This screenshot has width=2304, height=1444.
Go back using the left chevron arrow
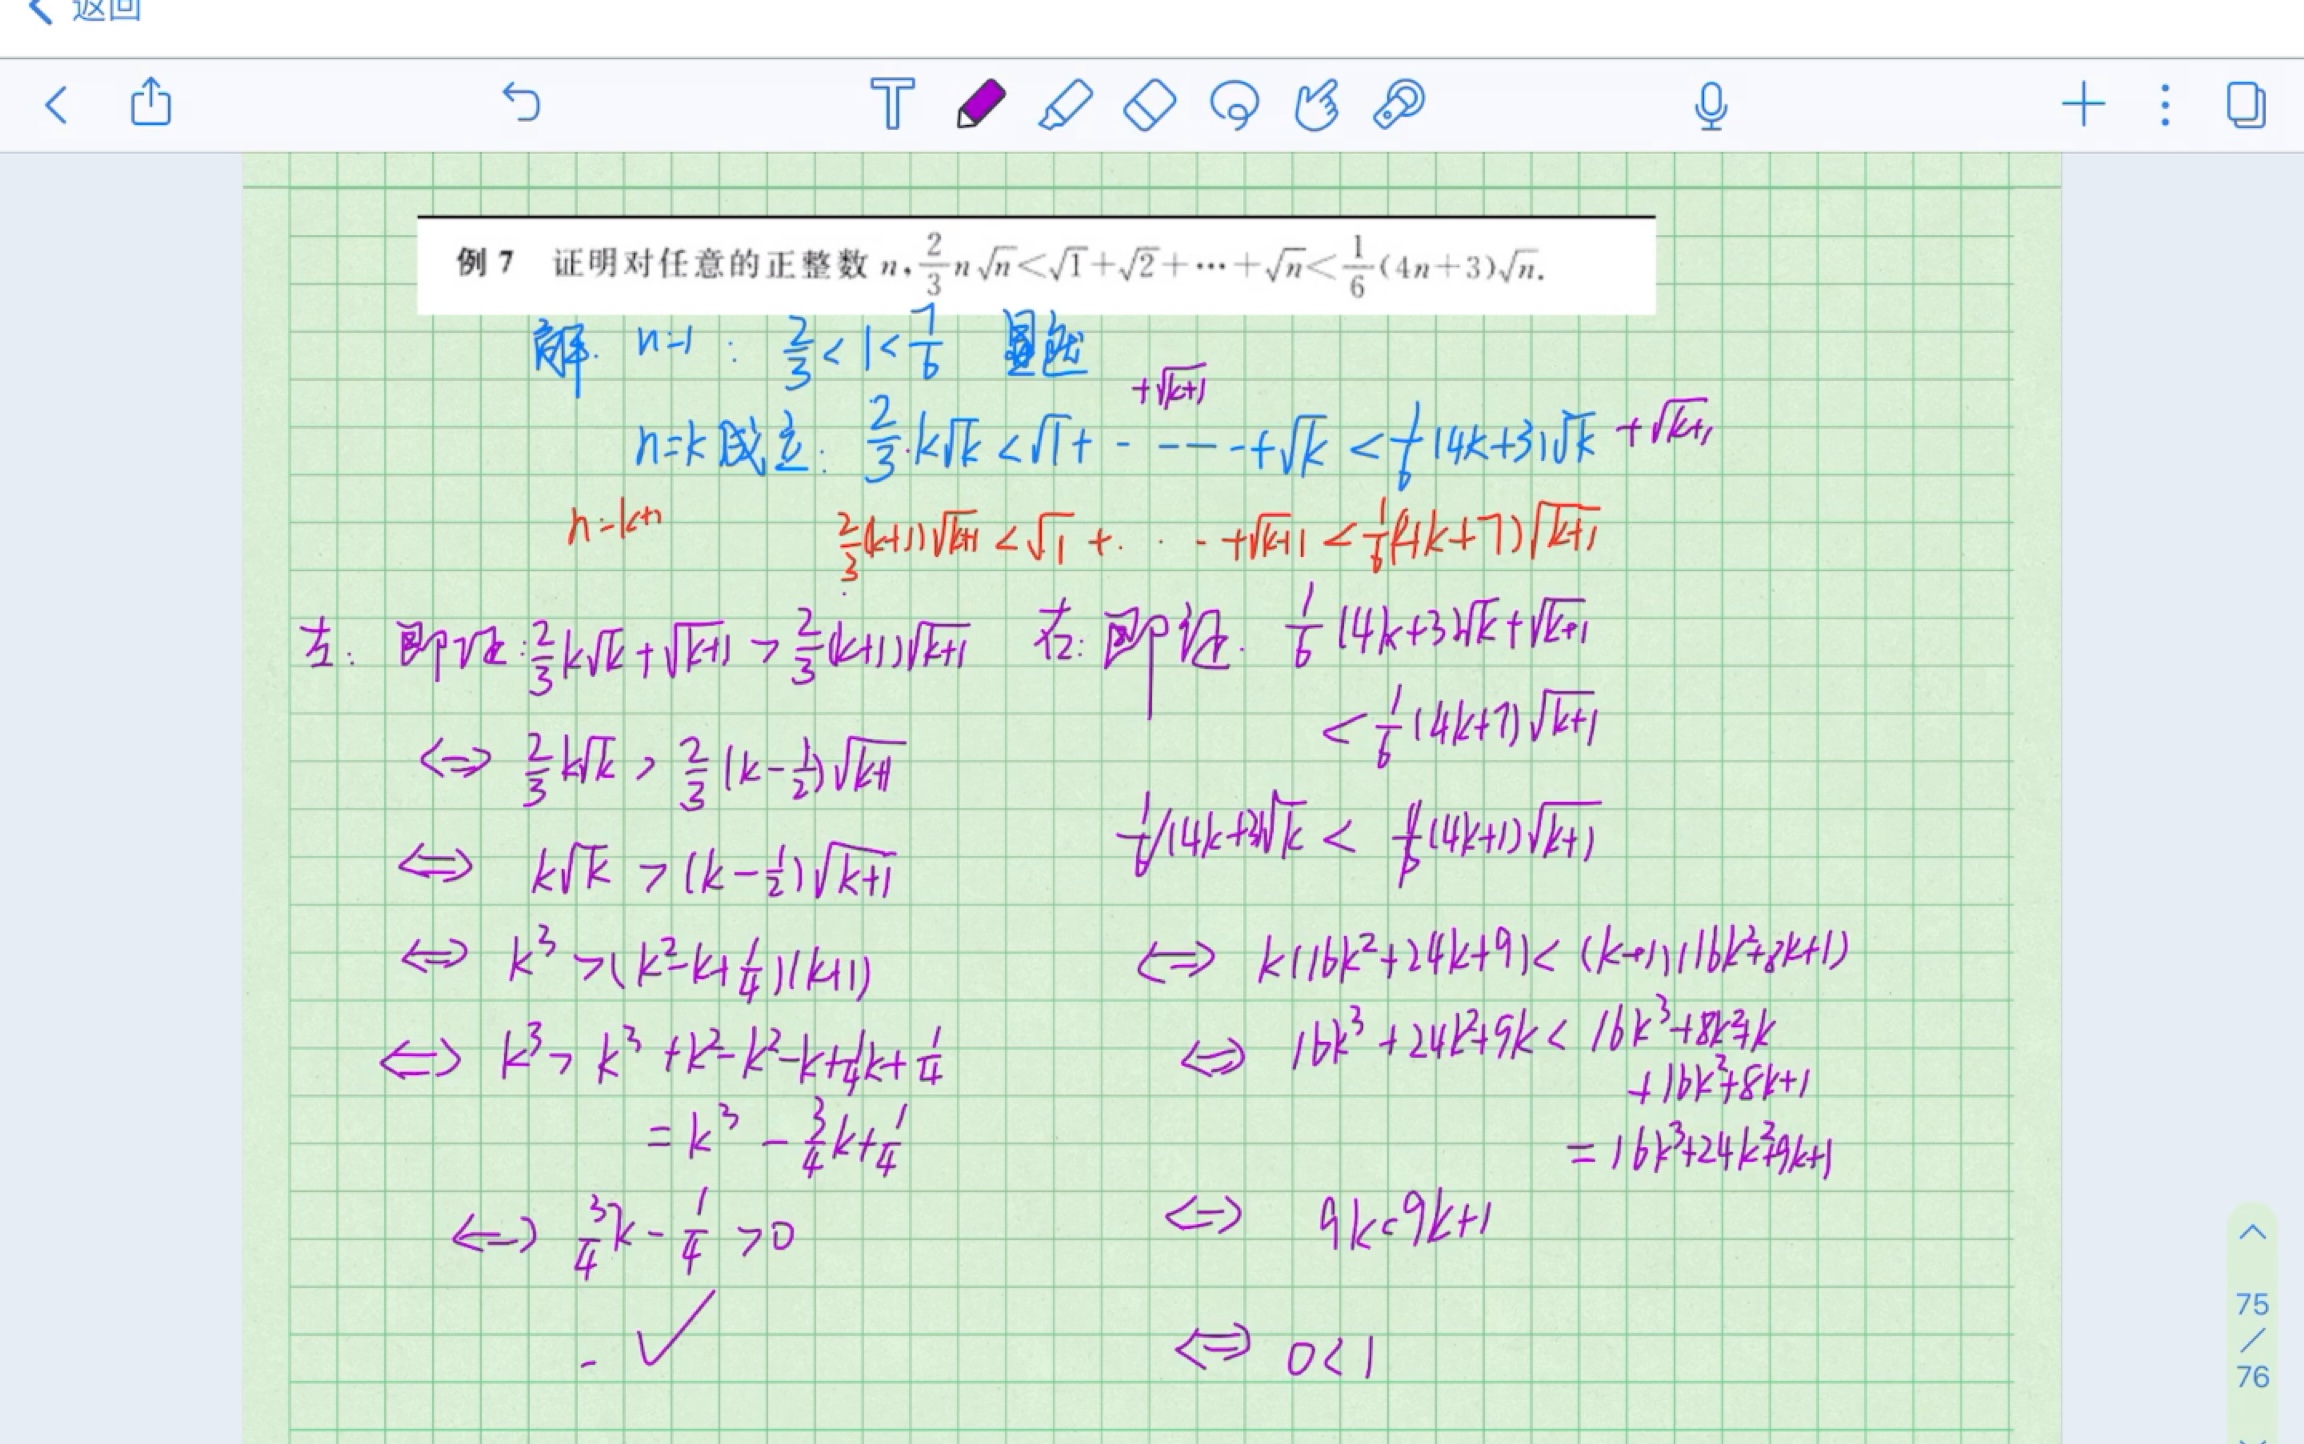tap(57, 103)
